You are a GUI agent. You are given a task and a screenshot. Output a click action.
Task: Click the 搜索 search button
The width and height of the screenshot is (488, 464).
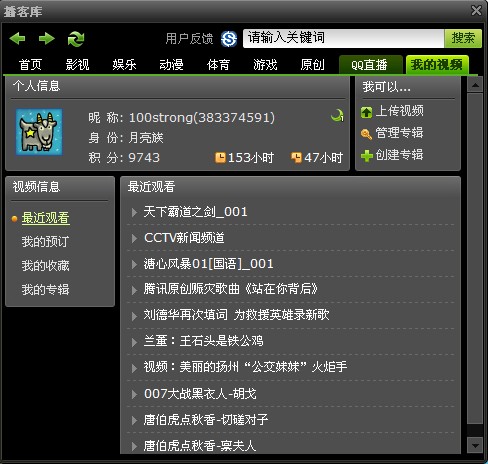[463, 38]
